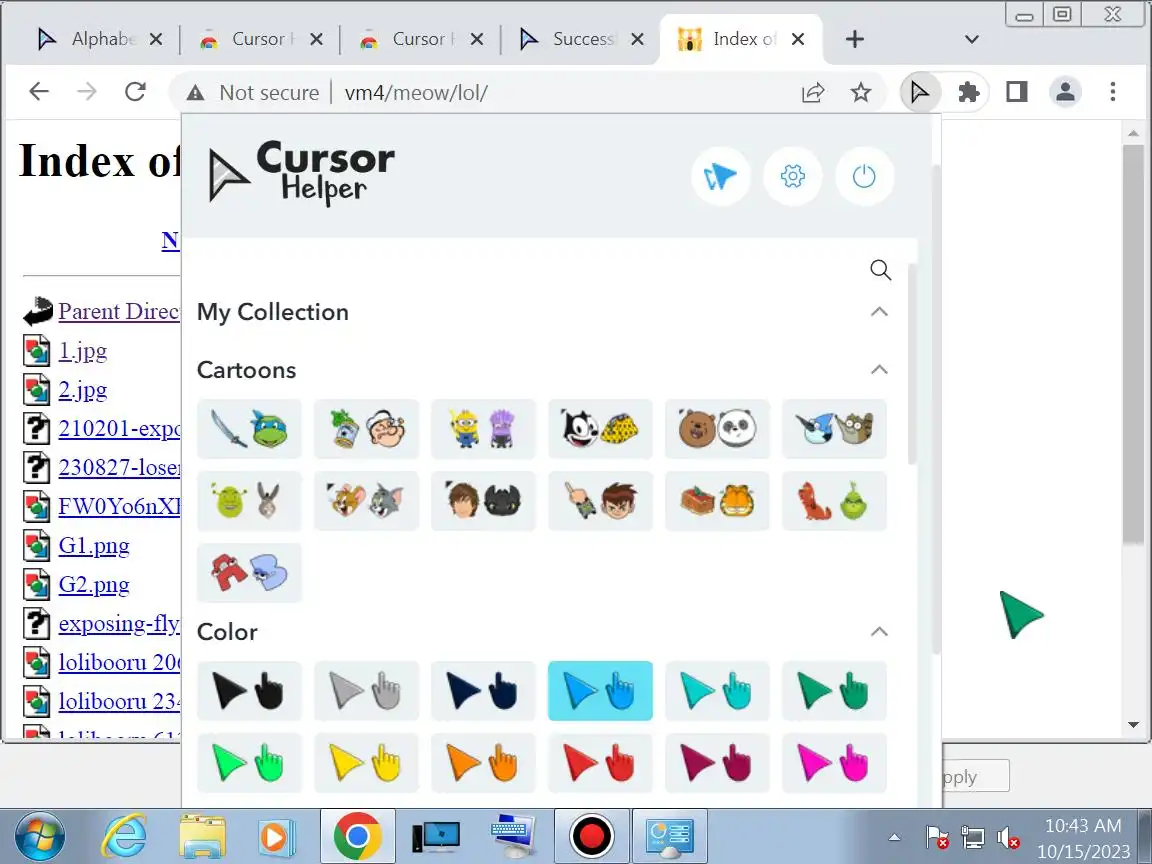Screen dimensions: 1152x864
Task: Select the Ninja Turtle cursor pack
Action: (249, 429)
